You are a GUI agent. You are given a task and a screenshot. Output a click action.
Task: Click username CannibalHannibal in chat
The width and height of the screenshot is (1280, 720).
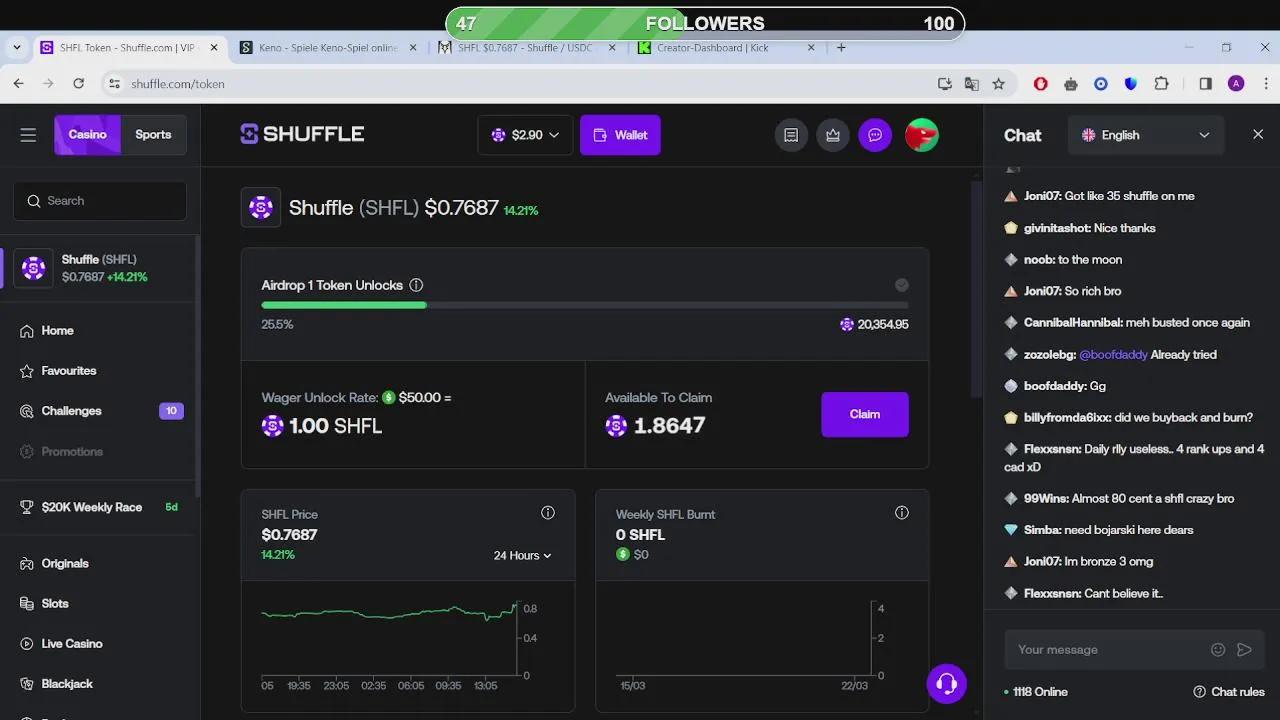tap(1072, 323)
